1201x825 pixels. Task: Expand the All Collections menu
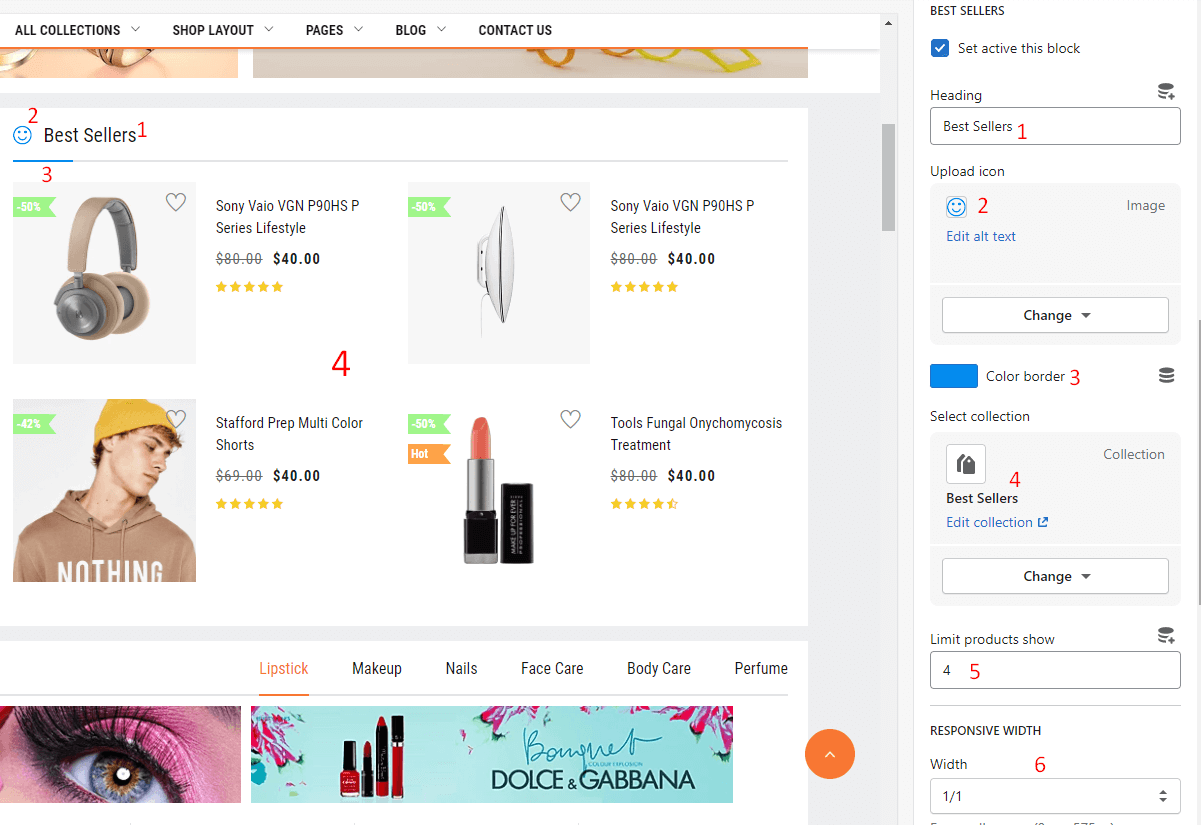tap(77, 30)
